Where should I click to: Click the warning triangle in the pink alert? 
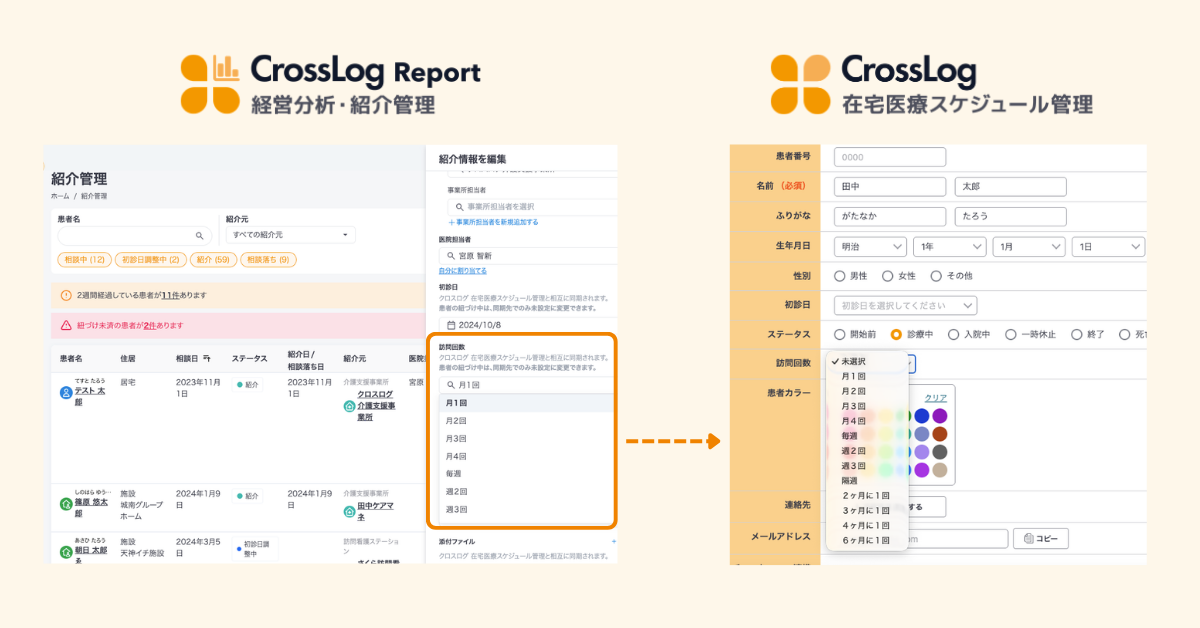[x=66, y=325]
